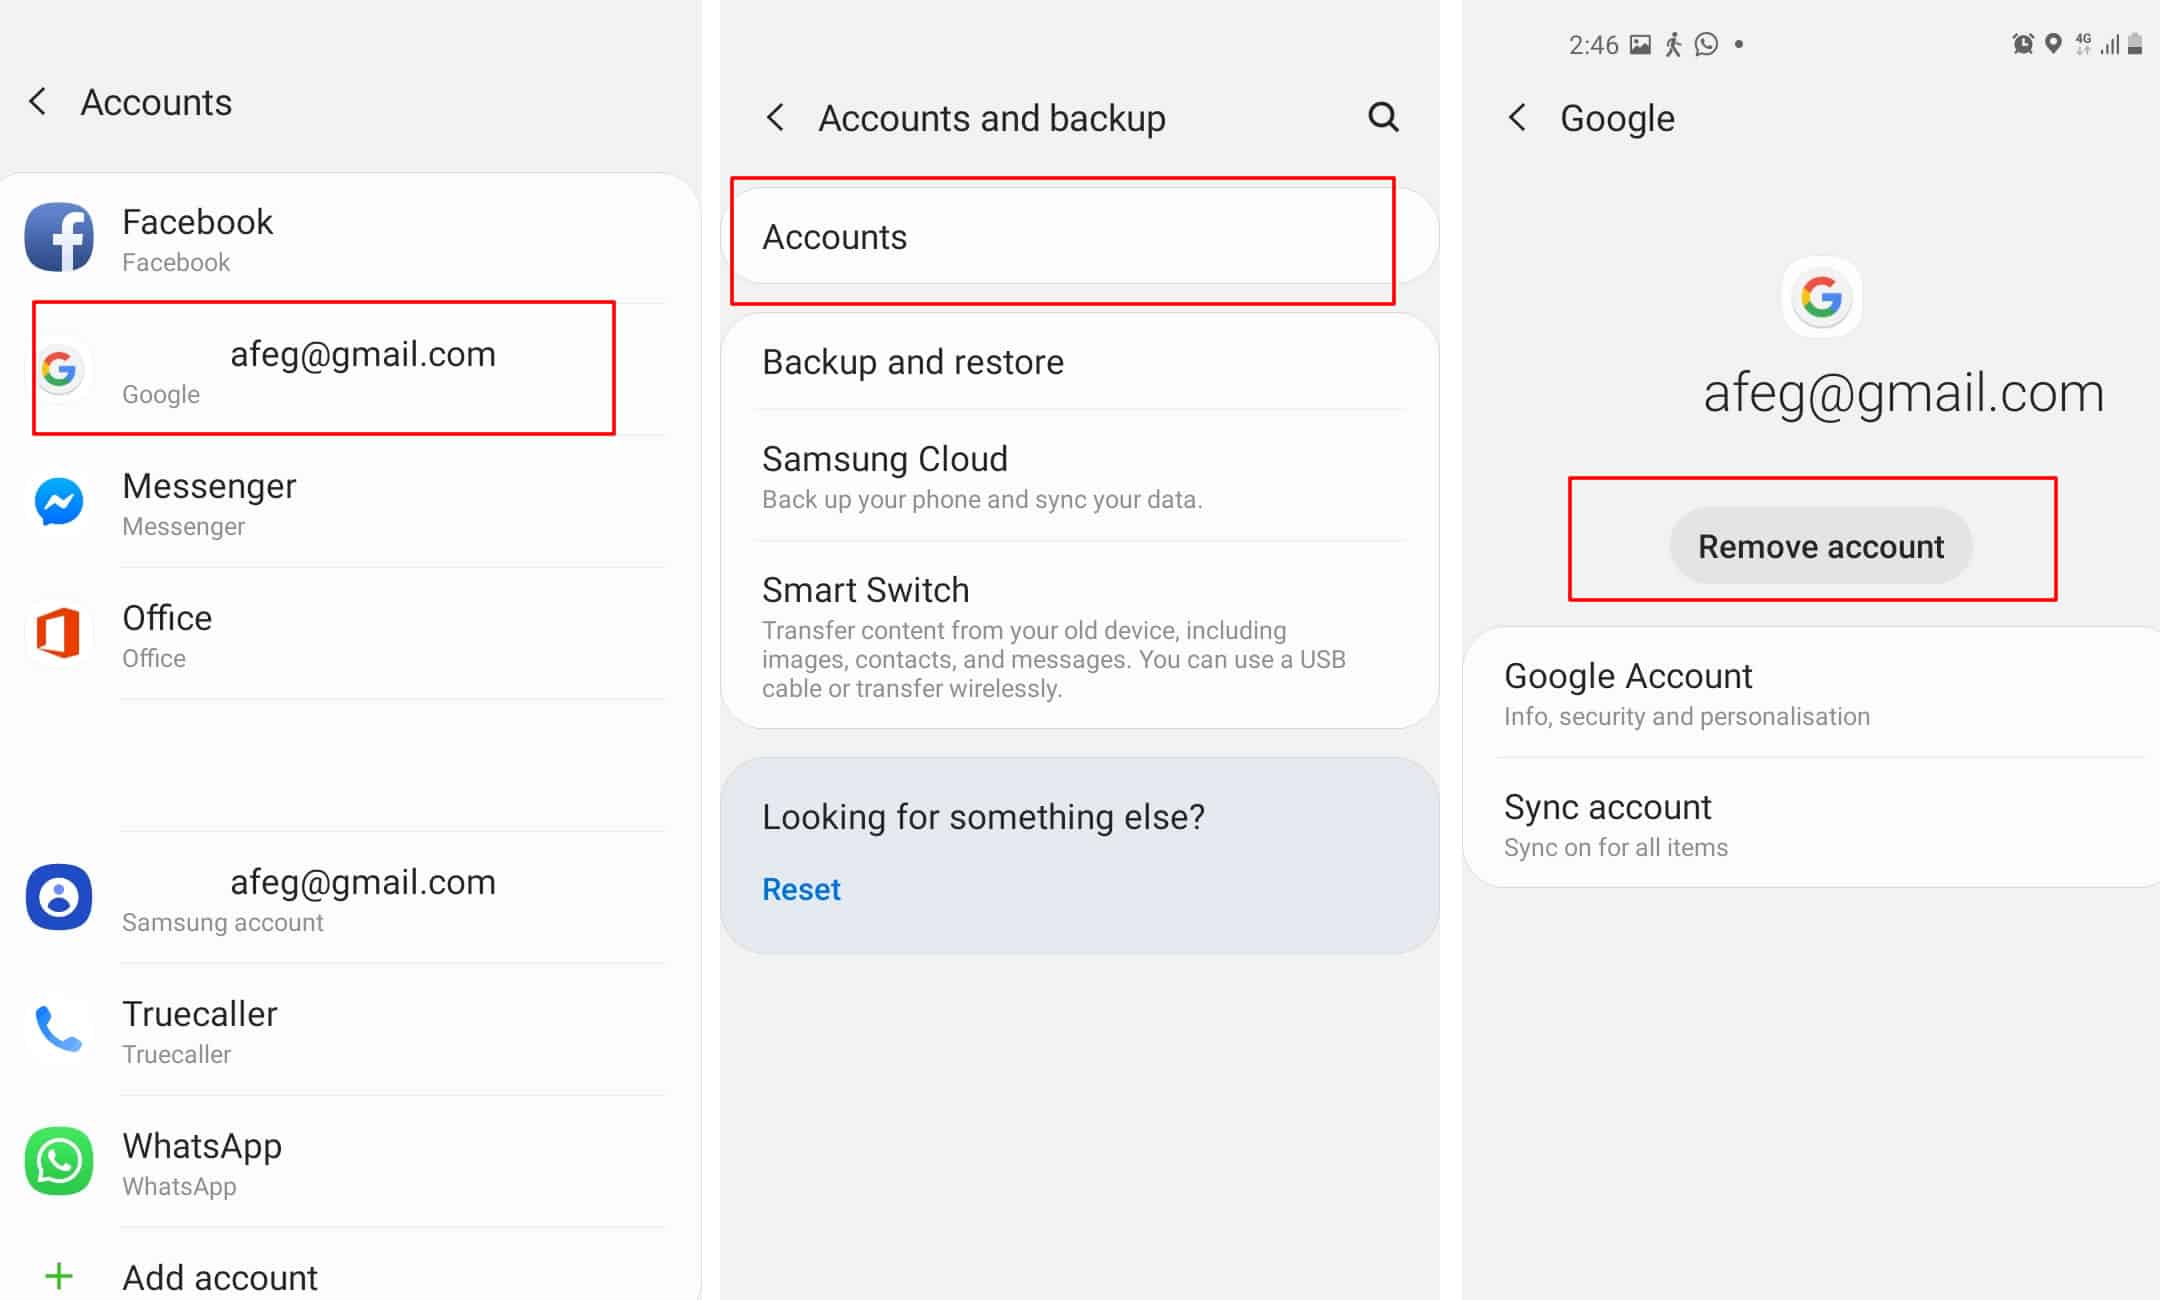Open the Office account entry

click(x=350, y=633)
